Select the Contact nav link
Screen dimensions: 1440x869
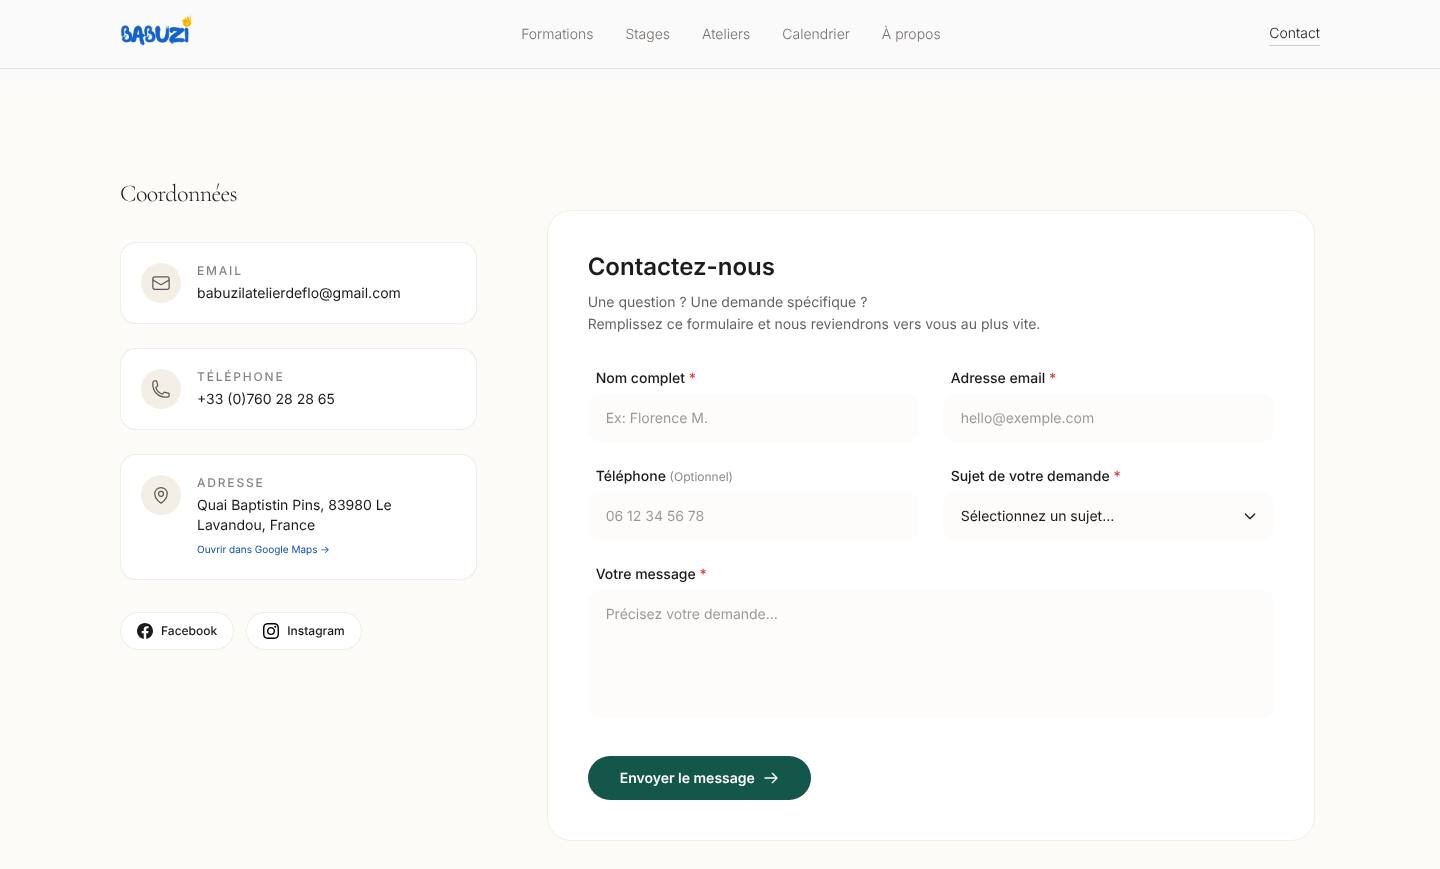(1294, 33)
